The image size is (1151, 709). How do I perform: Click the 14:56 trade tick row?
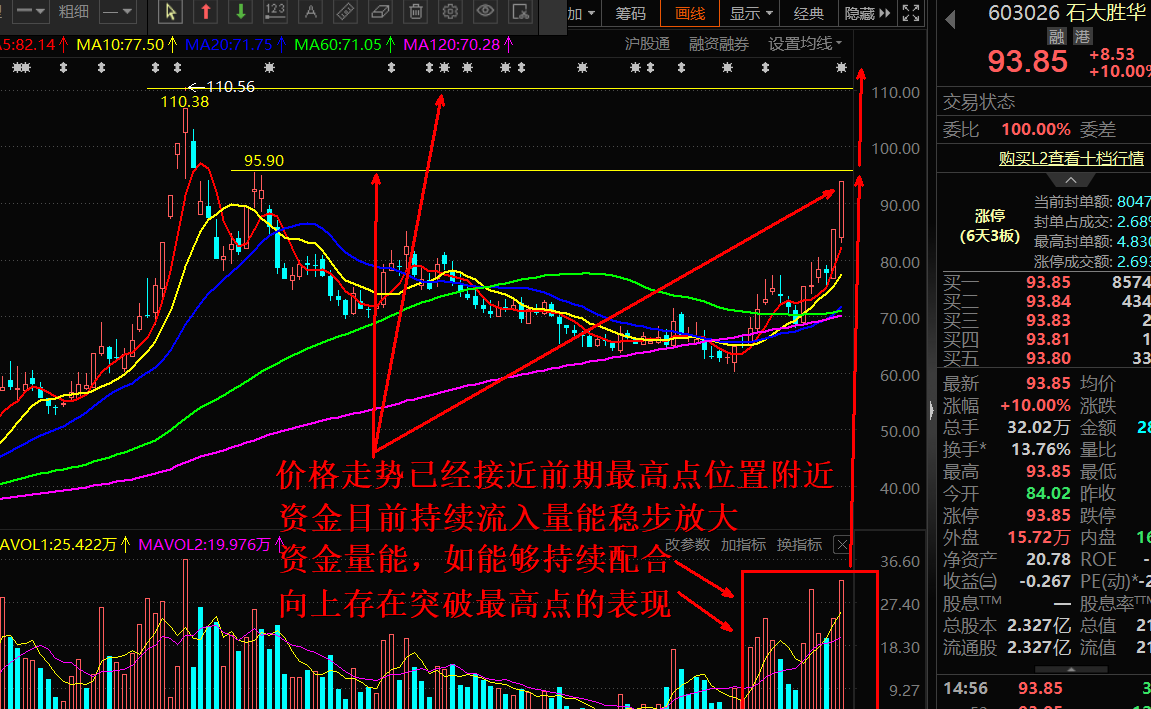click(x=1047, y=688)
